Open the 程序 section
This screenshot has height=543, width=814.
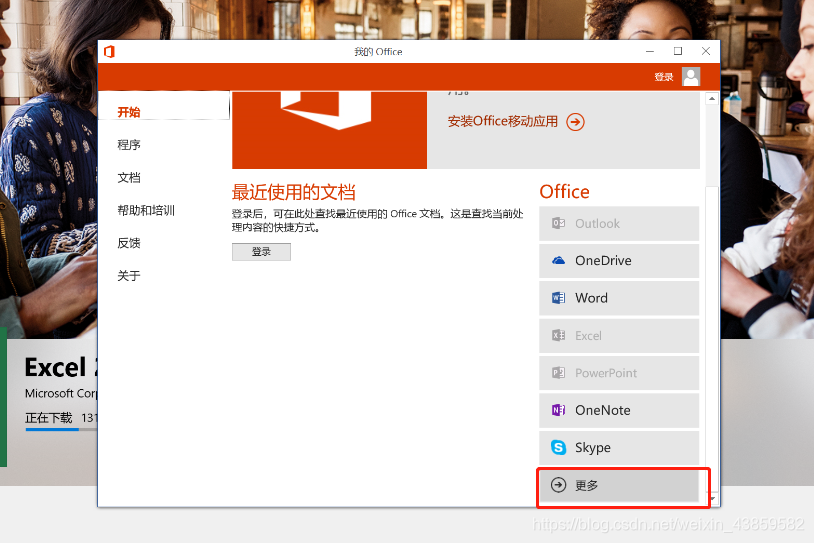129,145
